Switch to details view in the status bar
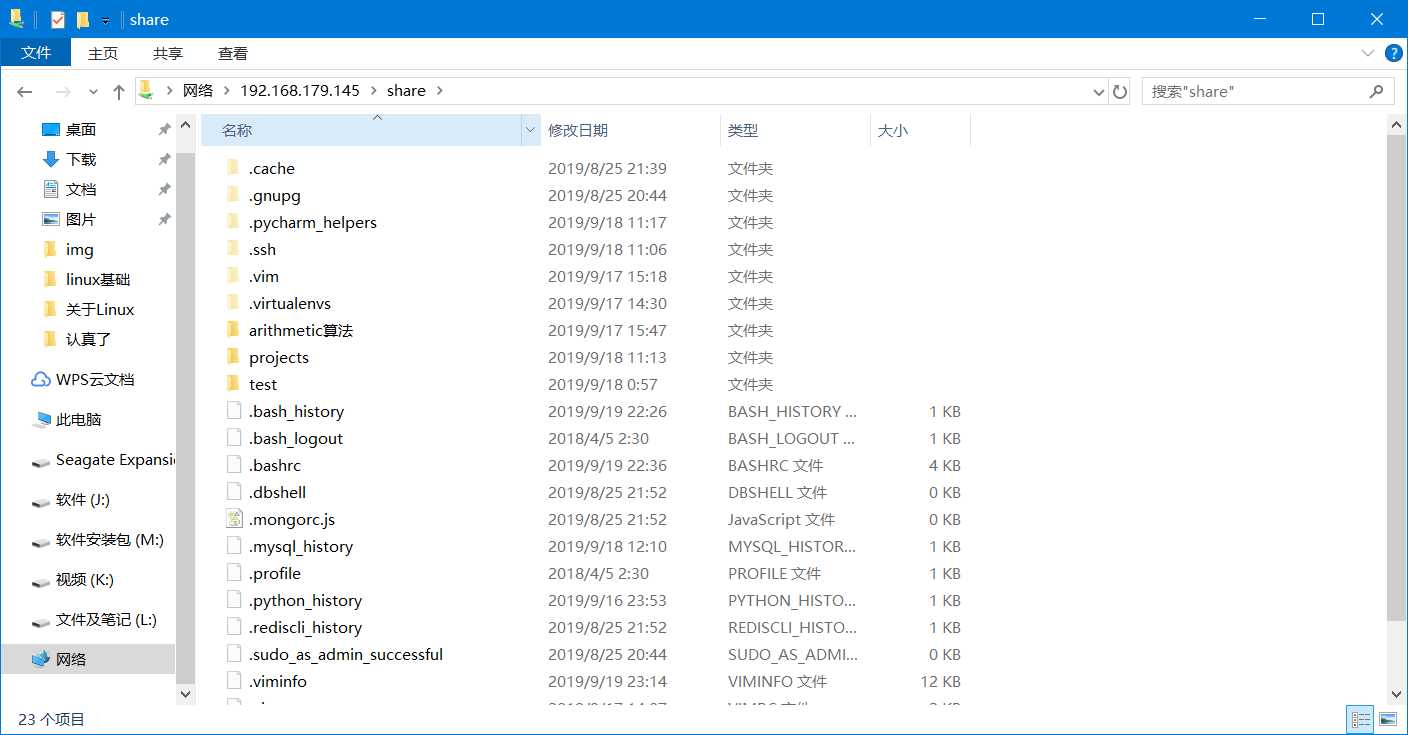This screenshot has height=735, width=1408. 1360,718
